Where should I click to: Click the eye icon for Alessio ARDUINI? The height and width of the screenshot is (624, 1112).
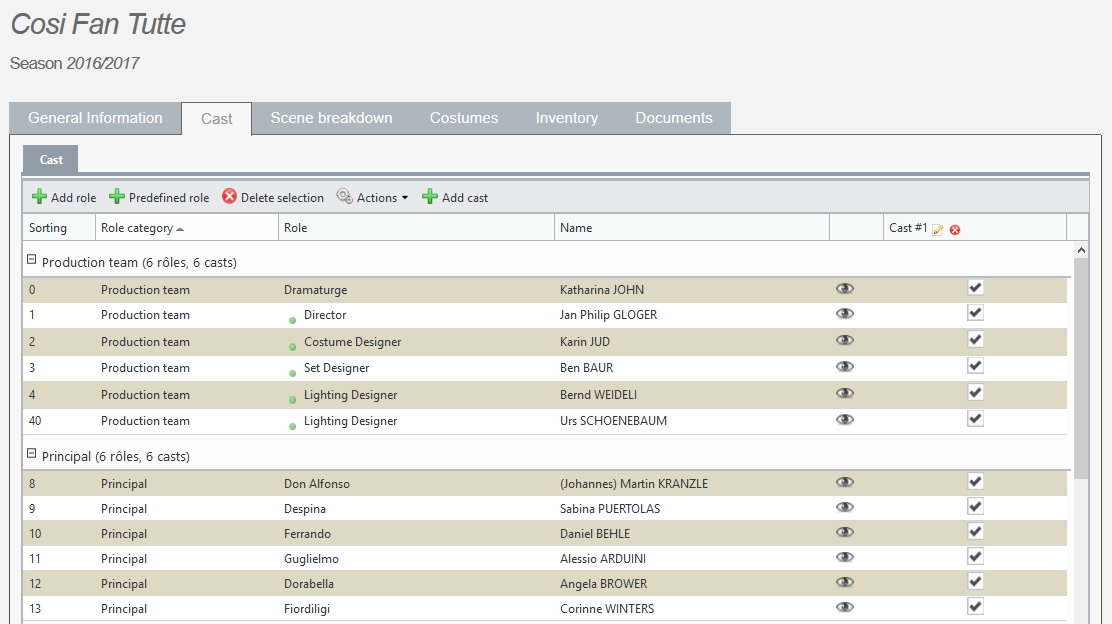click(x=845, y=557)
